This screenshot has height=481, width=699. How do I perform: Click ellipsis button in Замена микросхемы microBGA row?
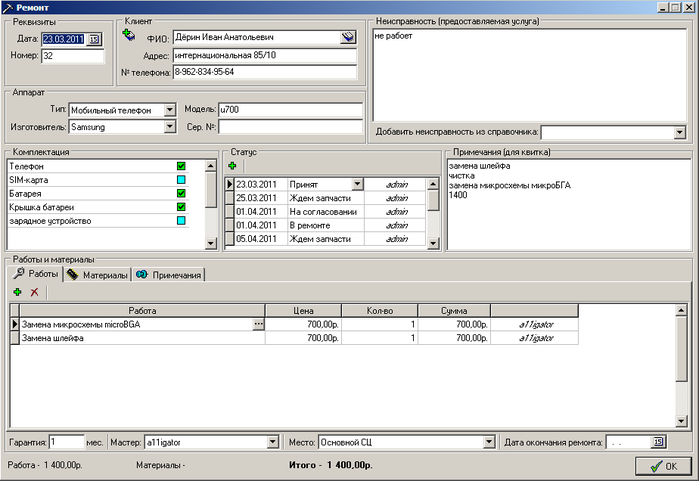pos(259,325)
